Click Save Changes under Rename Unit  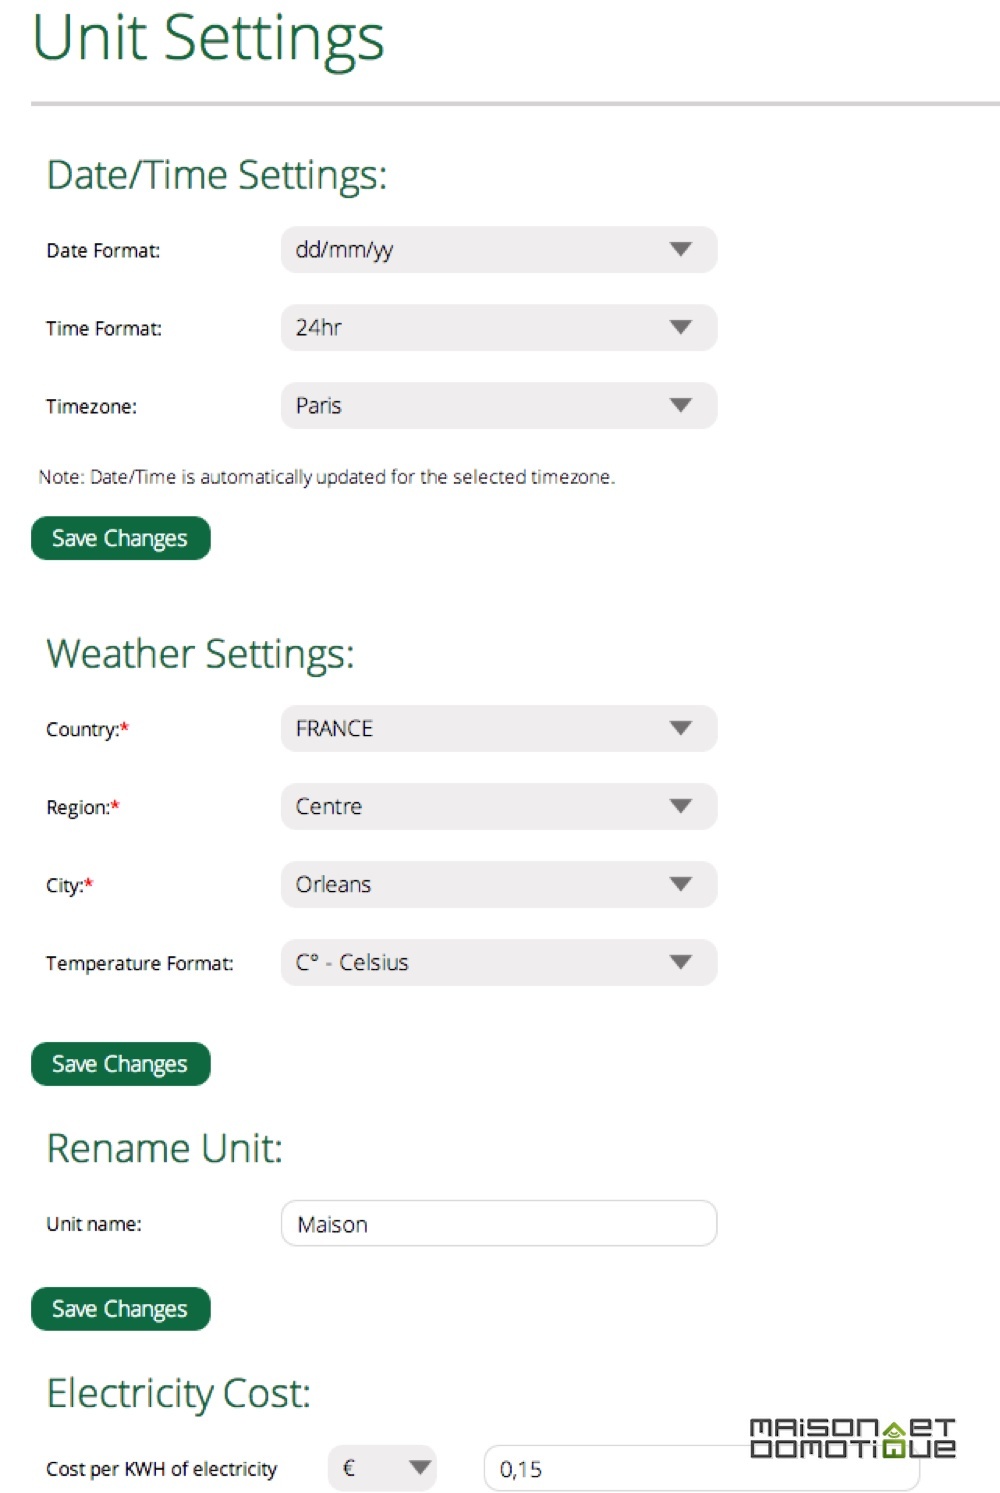pos(121,1309)
